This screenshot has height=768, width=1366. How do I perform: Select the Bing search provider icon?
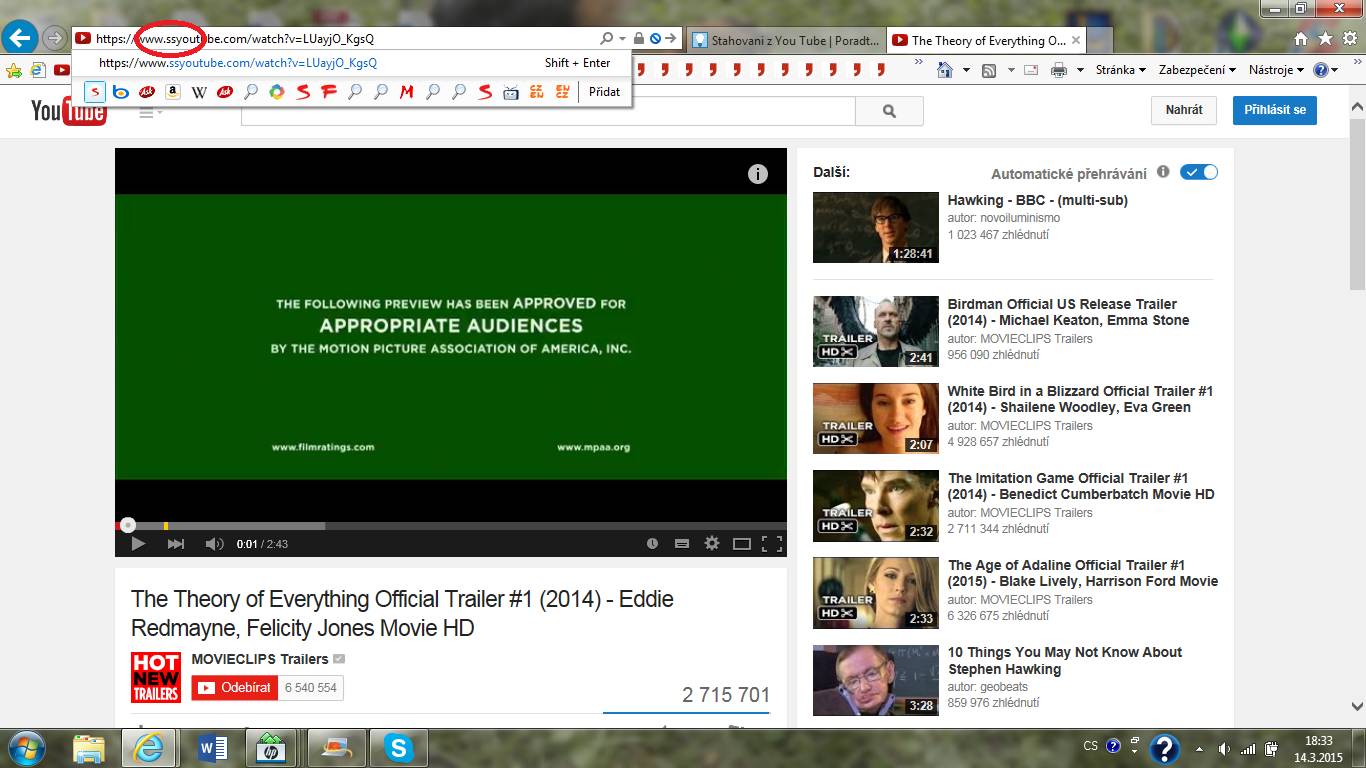pyautogui.click(x=121, y=92)
